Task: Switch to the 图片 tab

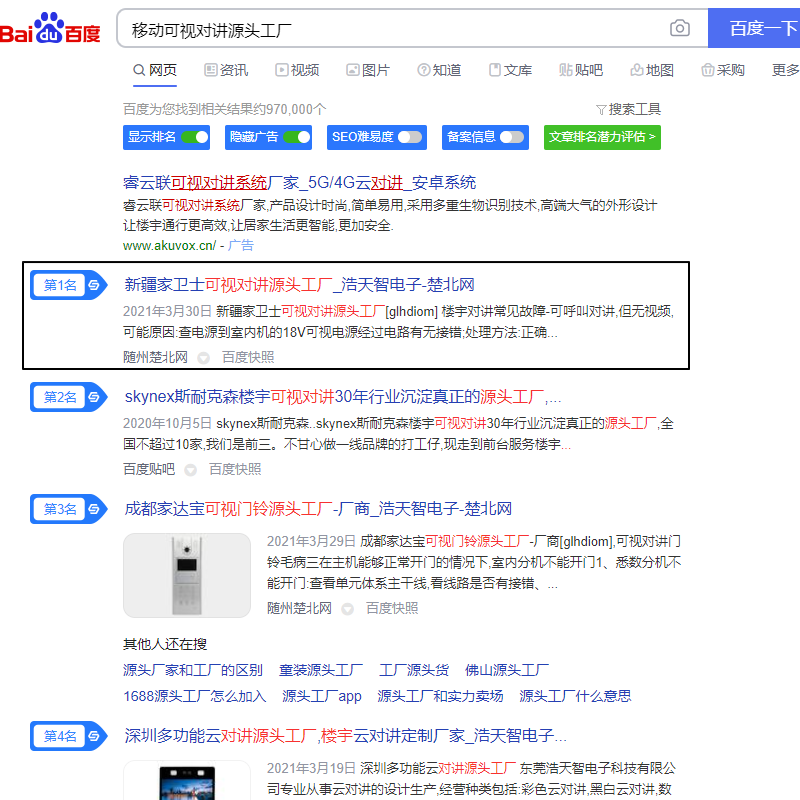Action: click(x=368, y=70)
